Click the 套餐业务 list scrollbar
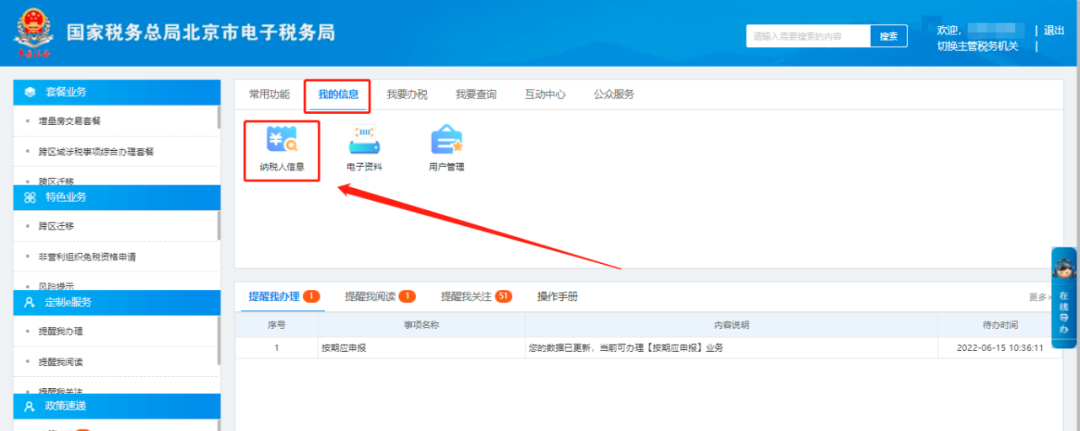The image size is (1080, 431). [219, 118]
